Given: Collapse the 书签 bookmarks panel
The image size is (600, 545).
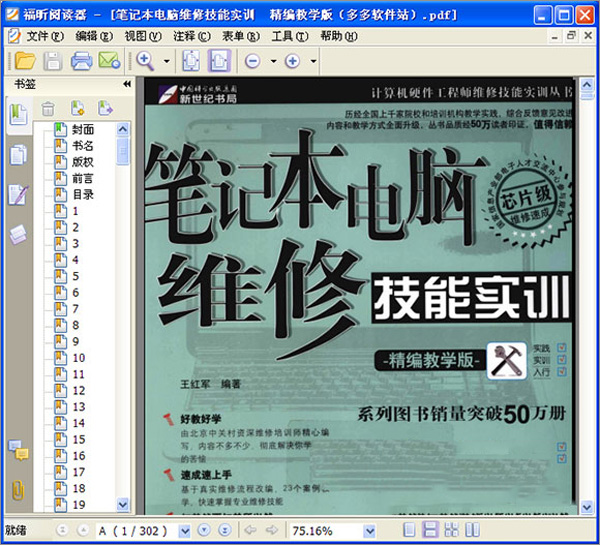Looking at the screenshot, I should 127,84.
